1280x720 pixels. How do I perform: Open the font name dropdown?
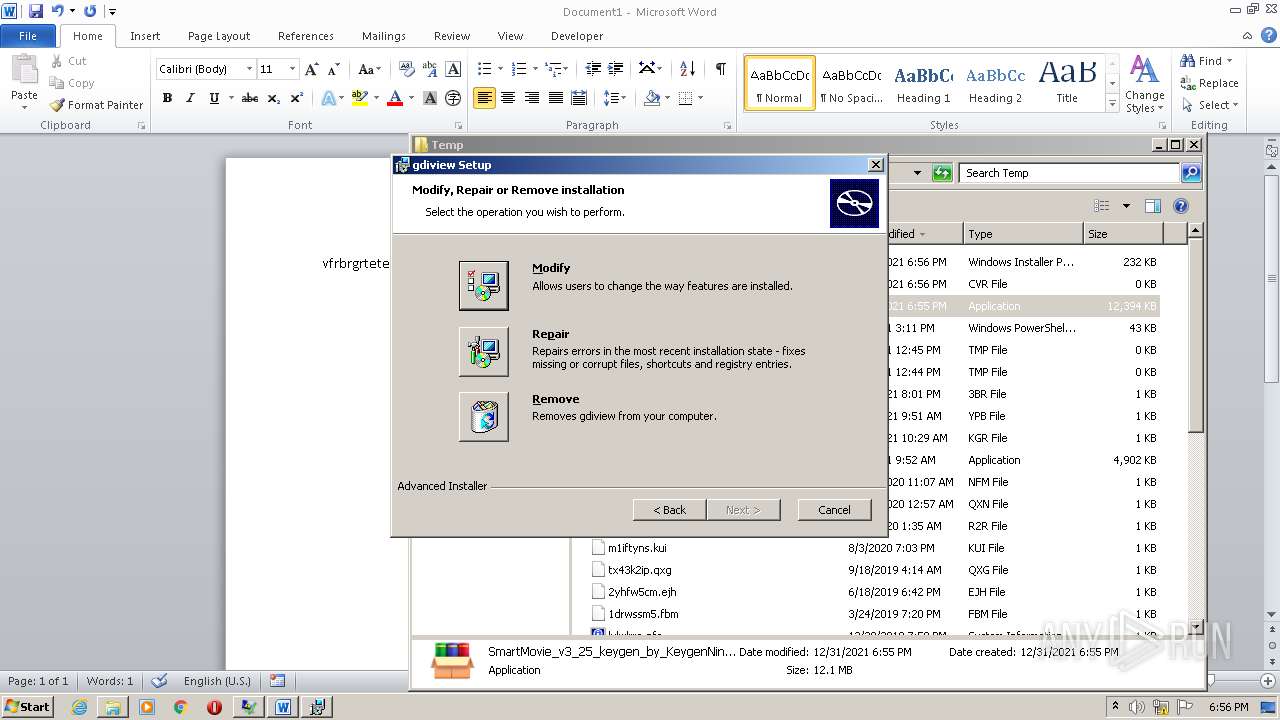pos(249,69)
